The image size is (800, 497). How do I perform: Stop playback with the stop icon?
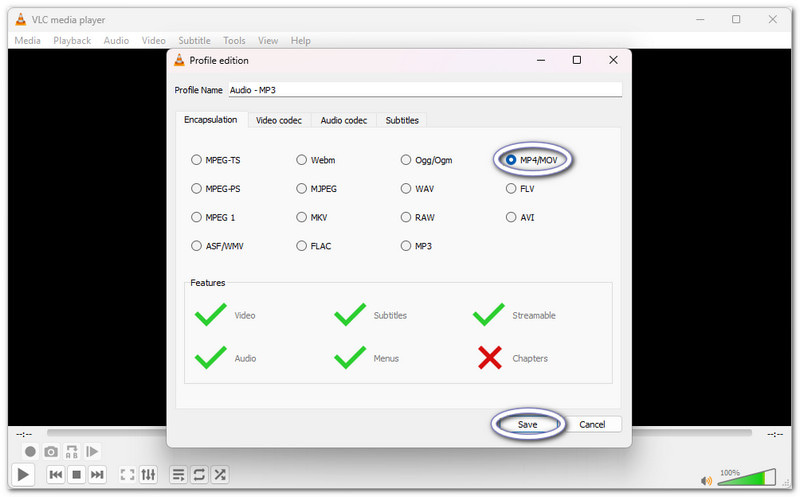click(77, 475)
